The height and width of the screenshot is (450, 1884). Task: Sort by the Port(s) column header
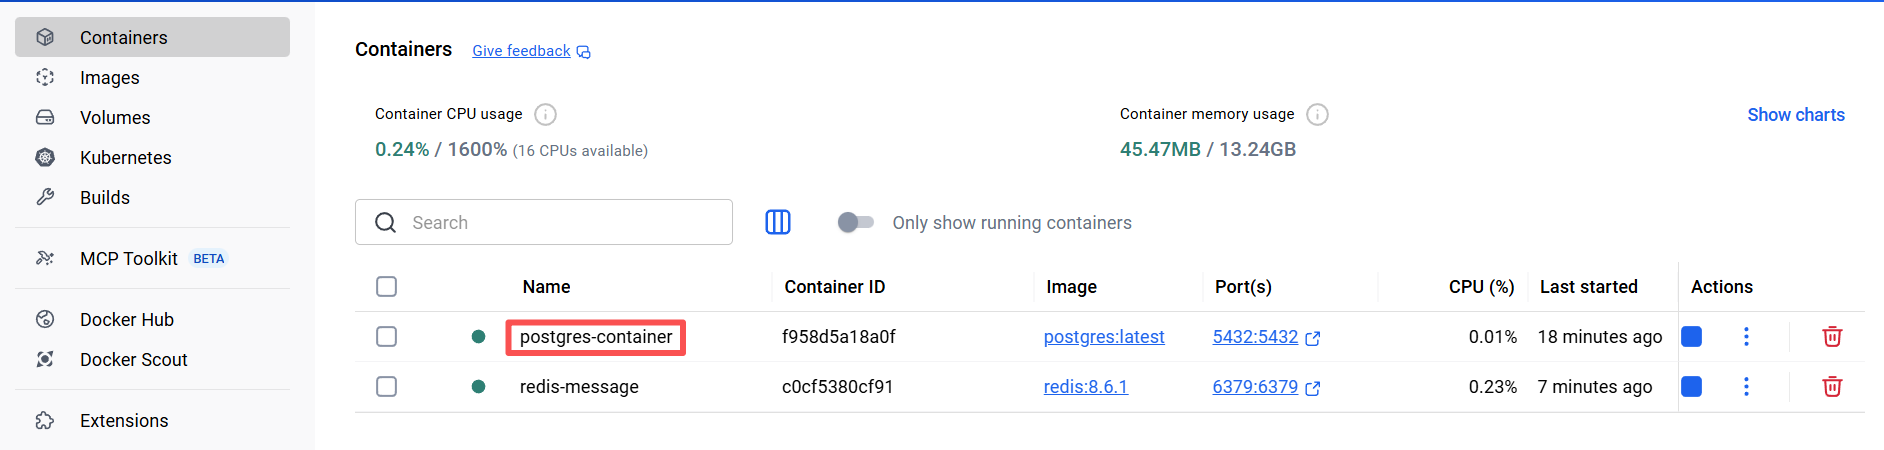1243,287
